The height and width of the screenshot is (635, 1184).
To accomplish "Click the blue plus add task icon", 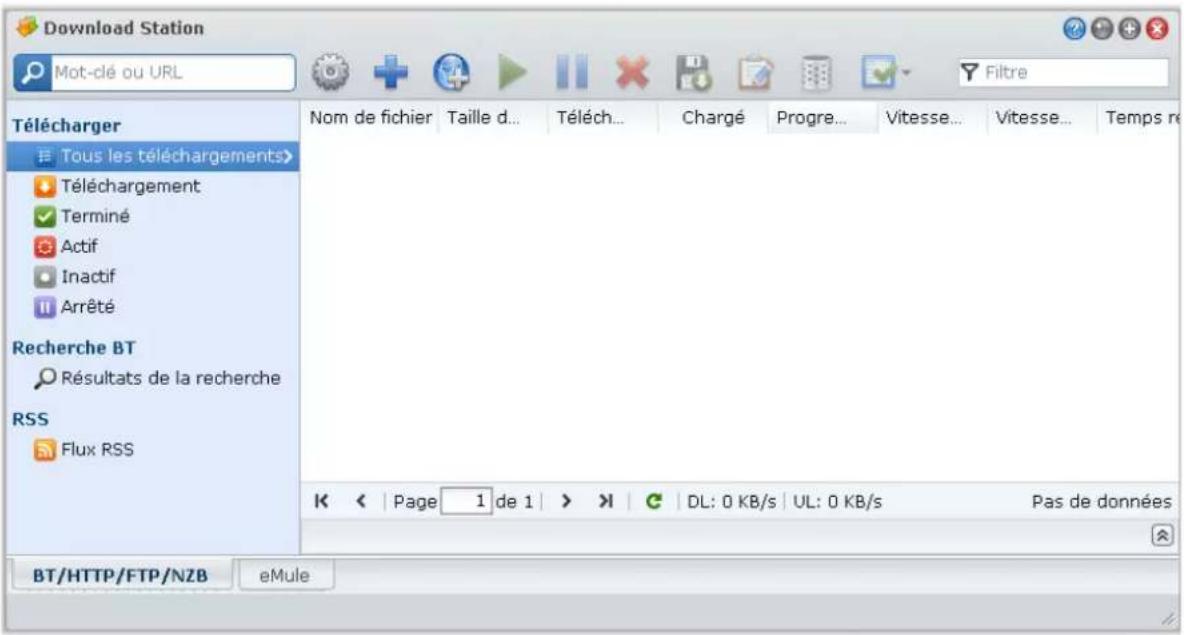I will coord(391,72).
